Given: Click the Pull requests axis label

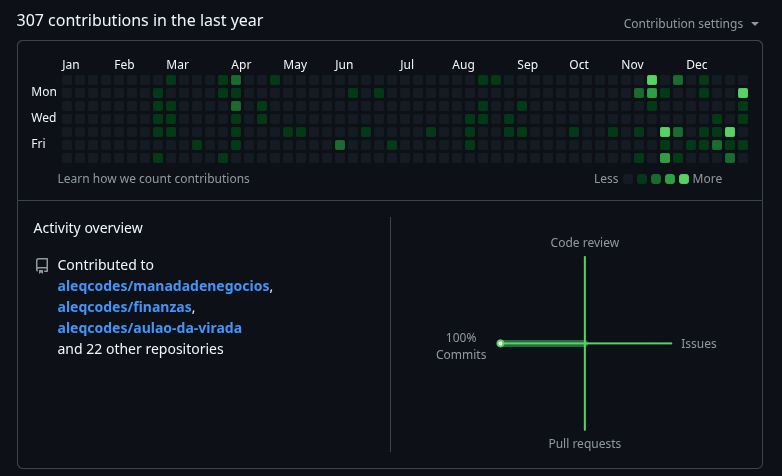Looking at the screenshot, I should pyautogui.click(x=584, y=444).
